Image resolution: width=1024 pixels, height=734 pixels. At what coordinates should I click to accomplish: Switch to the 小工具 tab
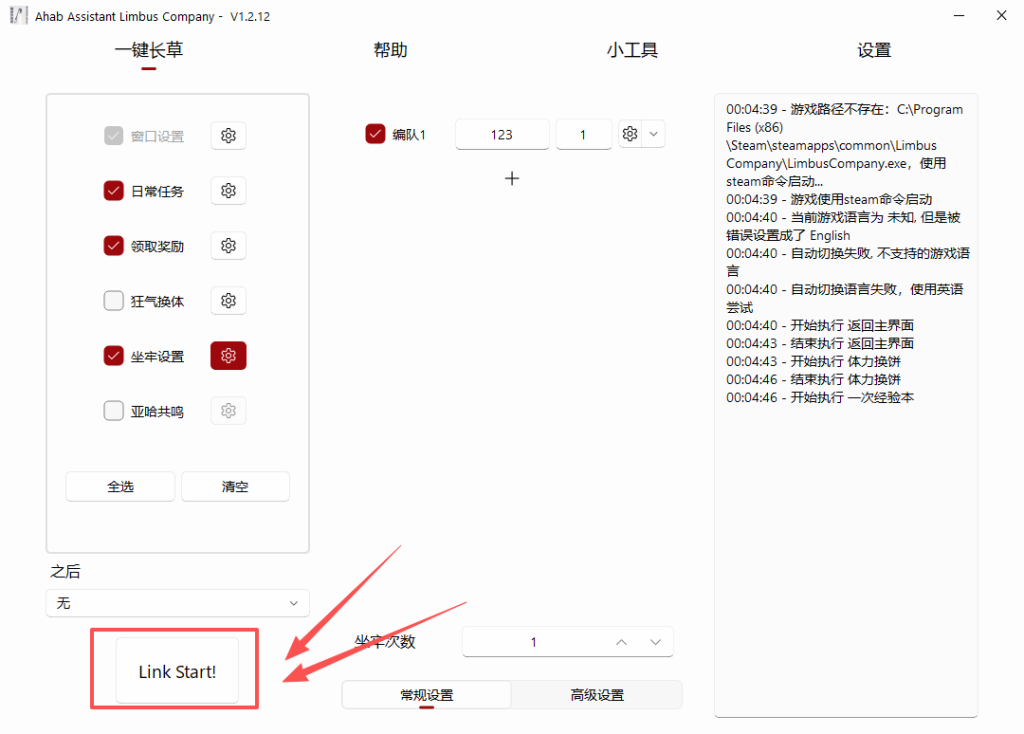(x=632, y=51)
